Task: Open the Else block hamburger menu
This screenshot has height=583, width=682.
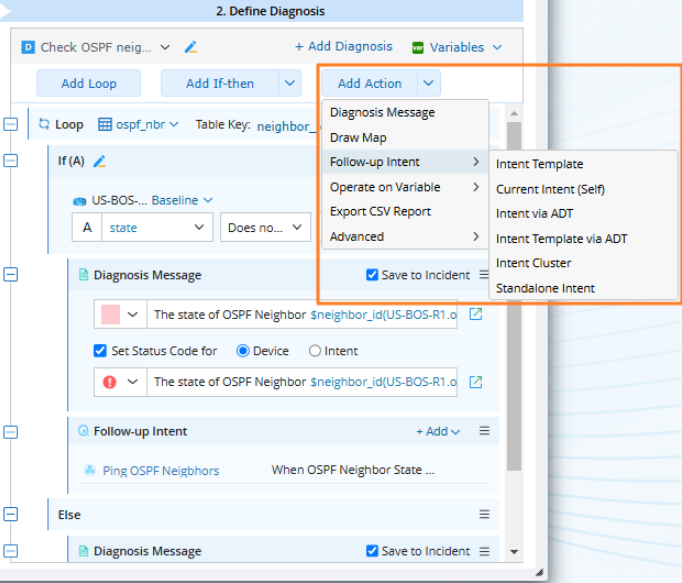Action: coord(484,514)
